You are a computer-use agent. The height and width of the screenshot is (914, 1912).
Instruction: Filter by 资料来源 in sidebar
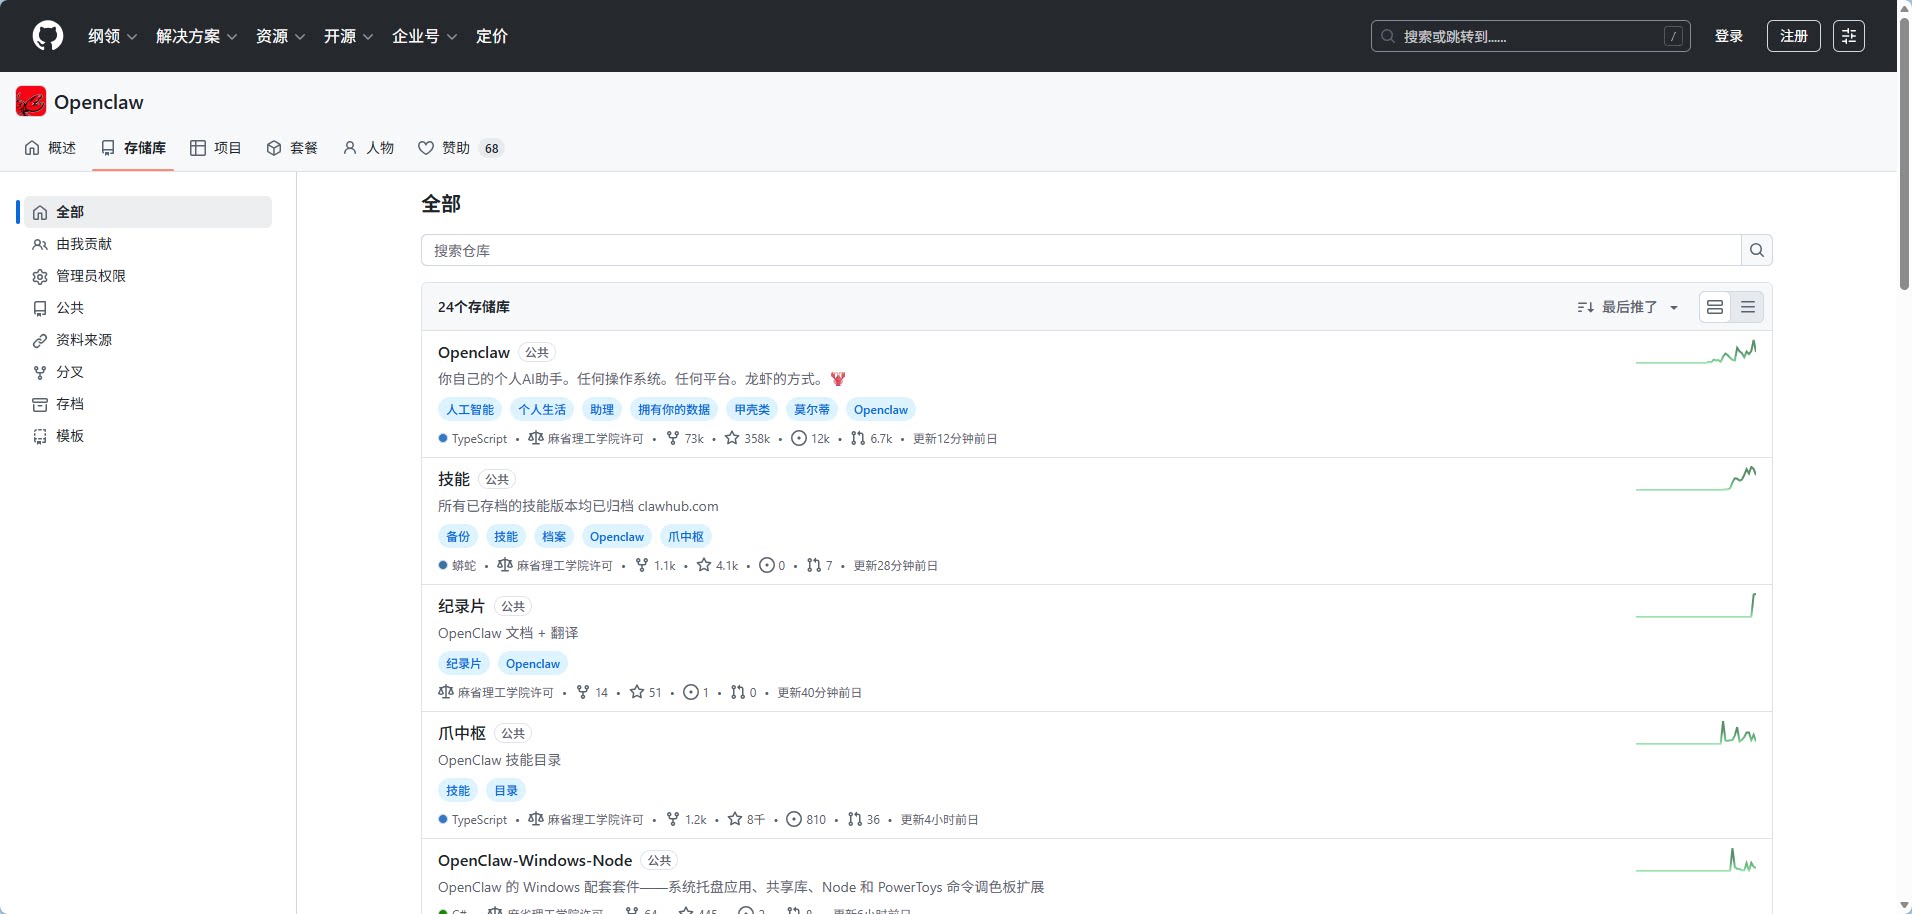pyautogui.click(x=148, y=340)
